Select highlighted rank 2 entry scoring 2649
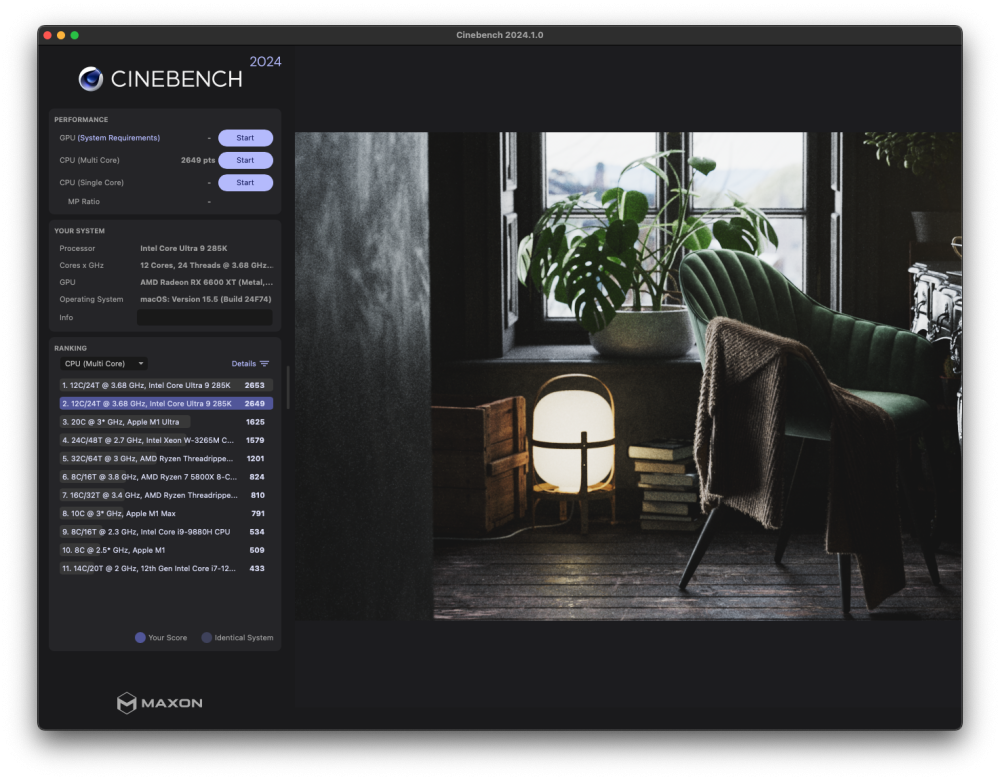1000x780 pixels. click(166, 404)
